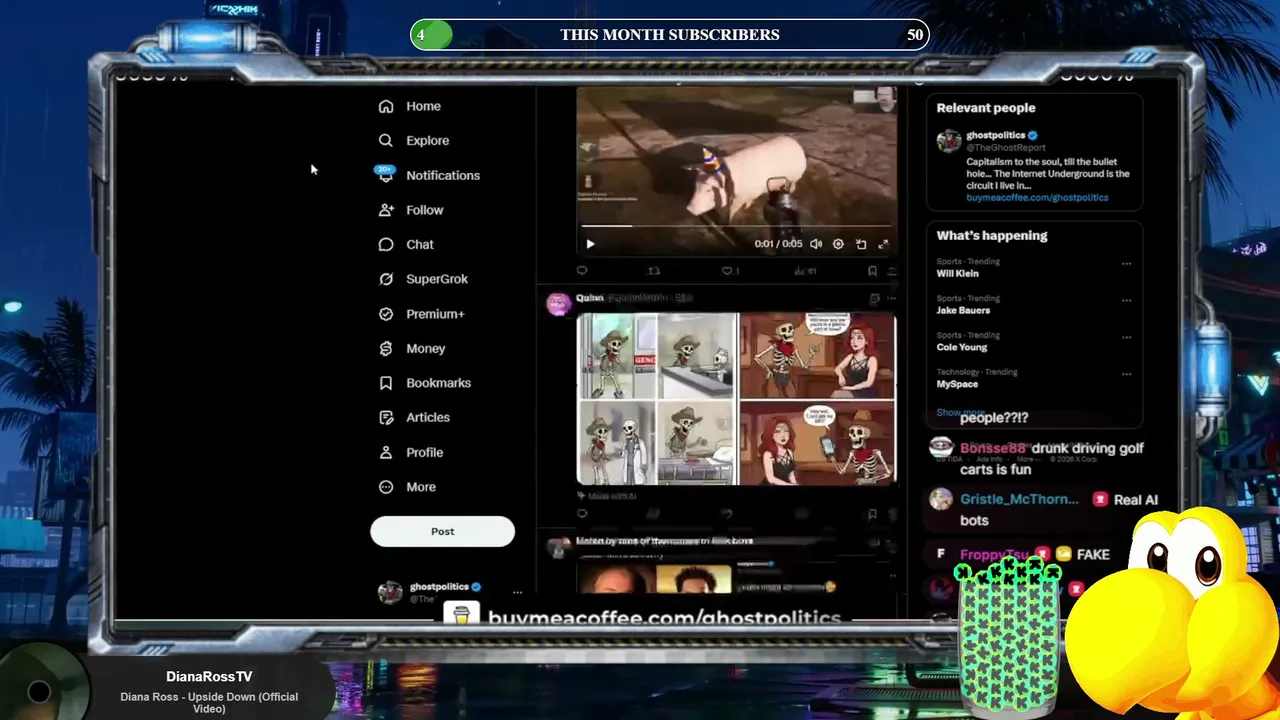
Task: Open the Explore magnifier icon
Action: (386, 141)
